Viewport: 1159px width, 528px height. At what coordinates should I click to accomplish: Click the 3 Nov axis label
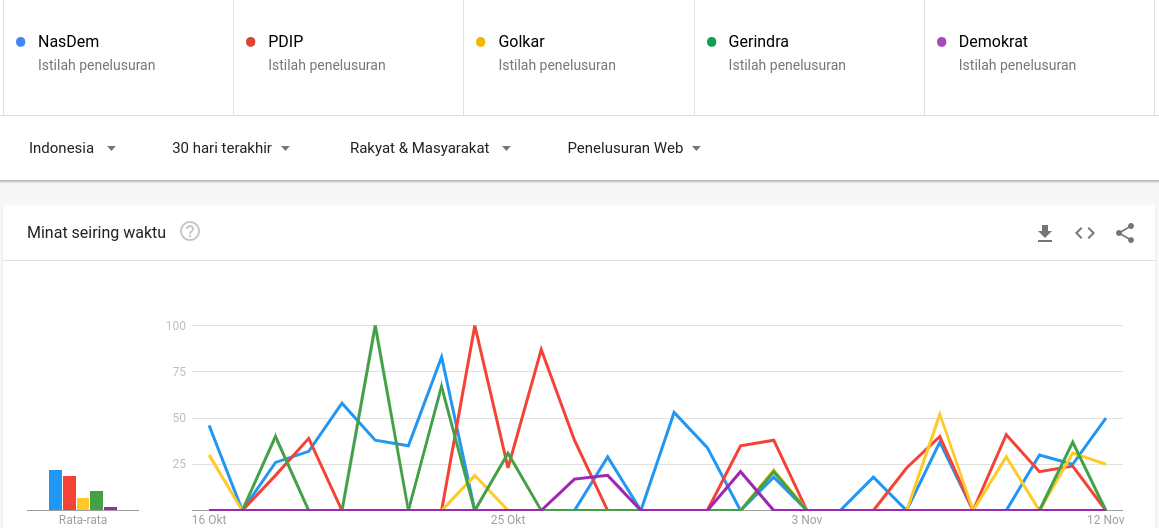pyautogui.click(x=806, y=520)
